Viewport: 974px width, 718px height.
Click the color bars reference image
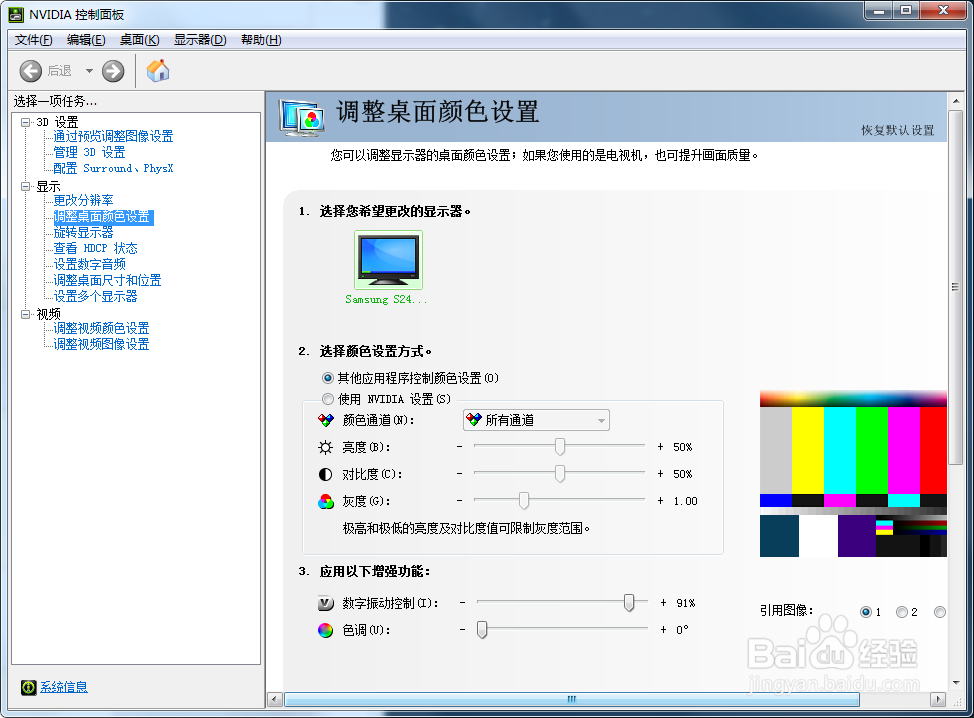[x=853, y=473]
